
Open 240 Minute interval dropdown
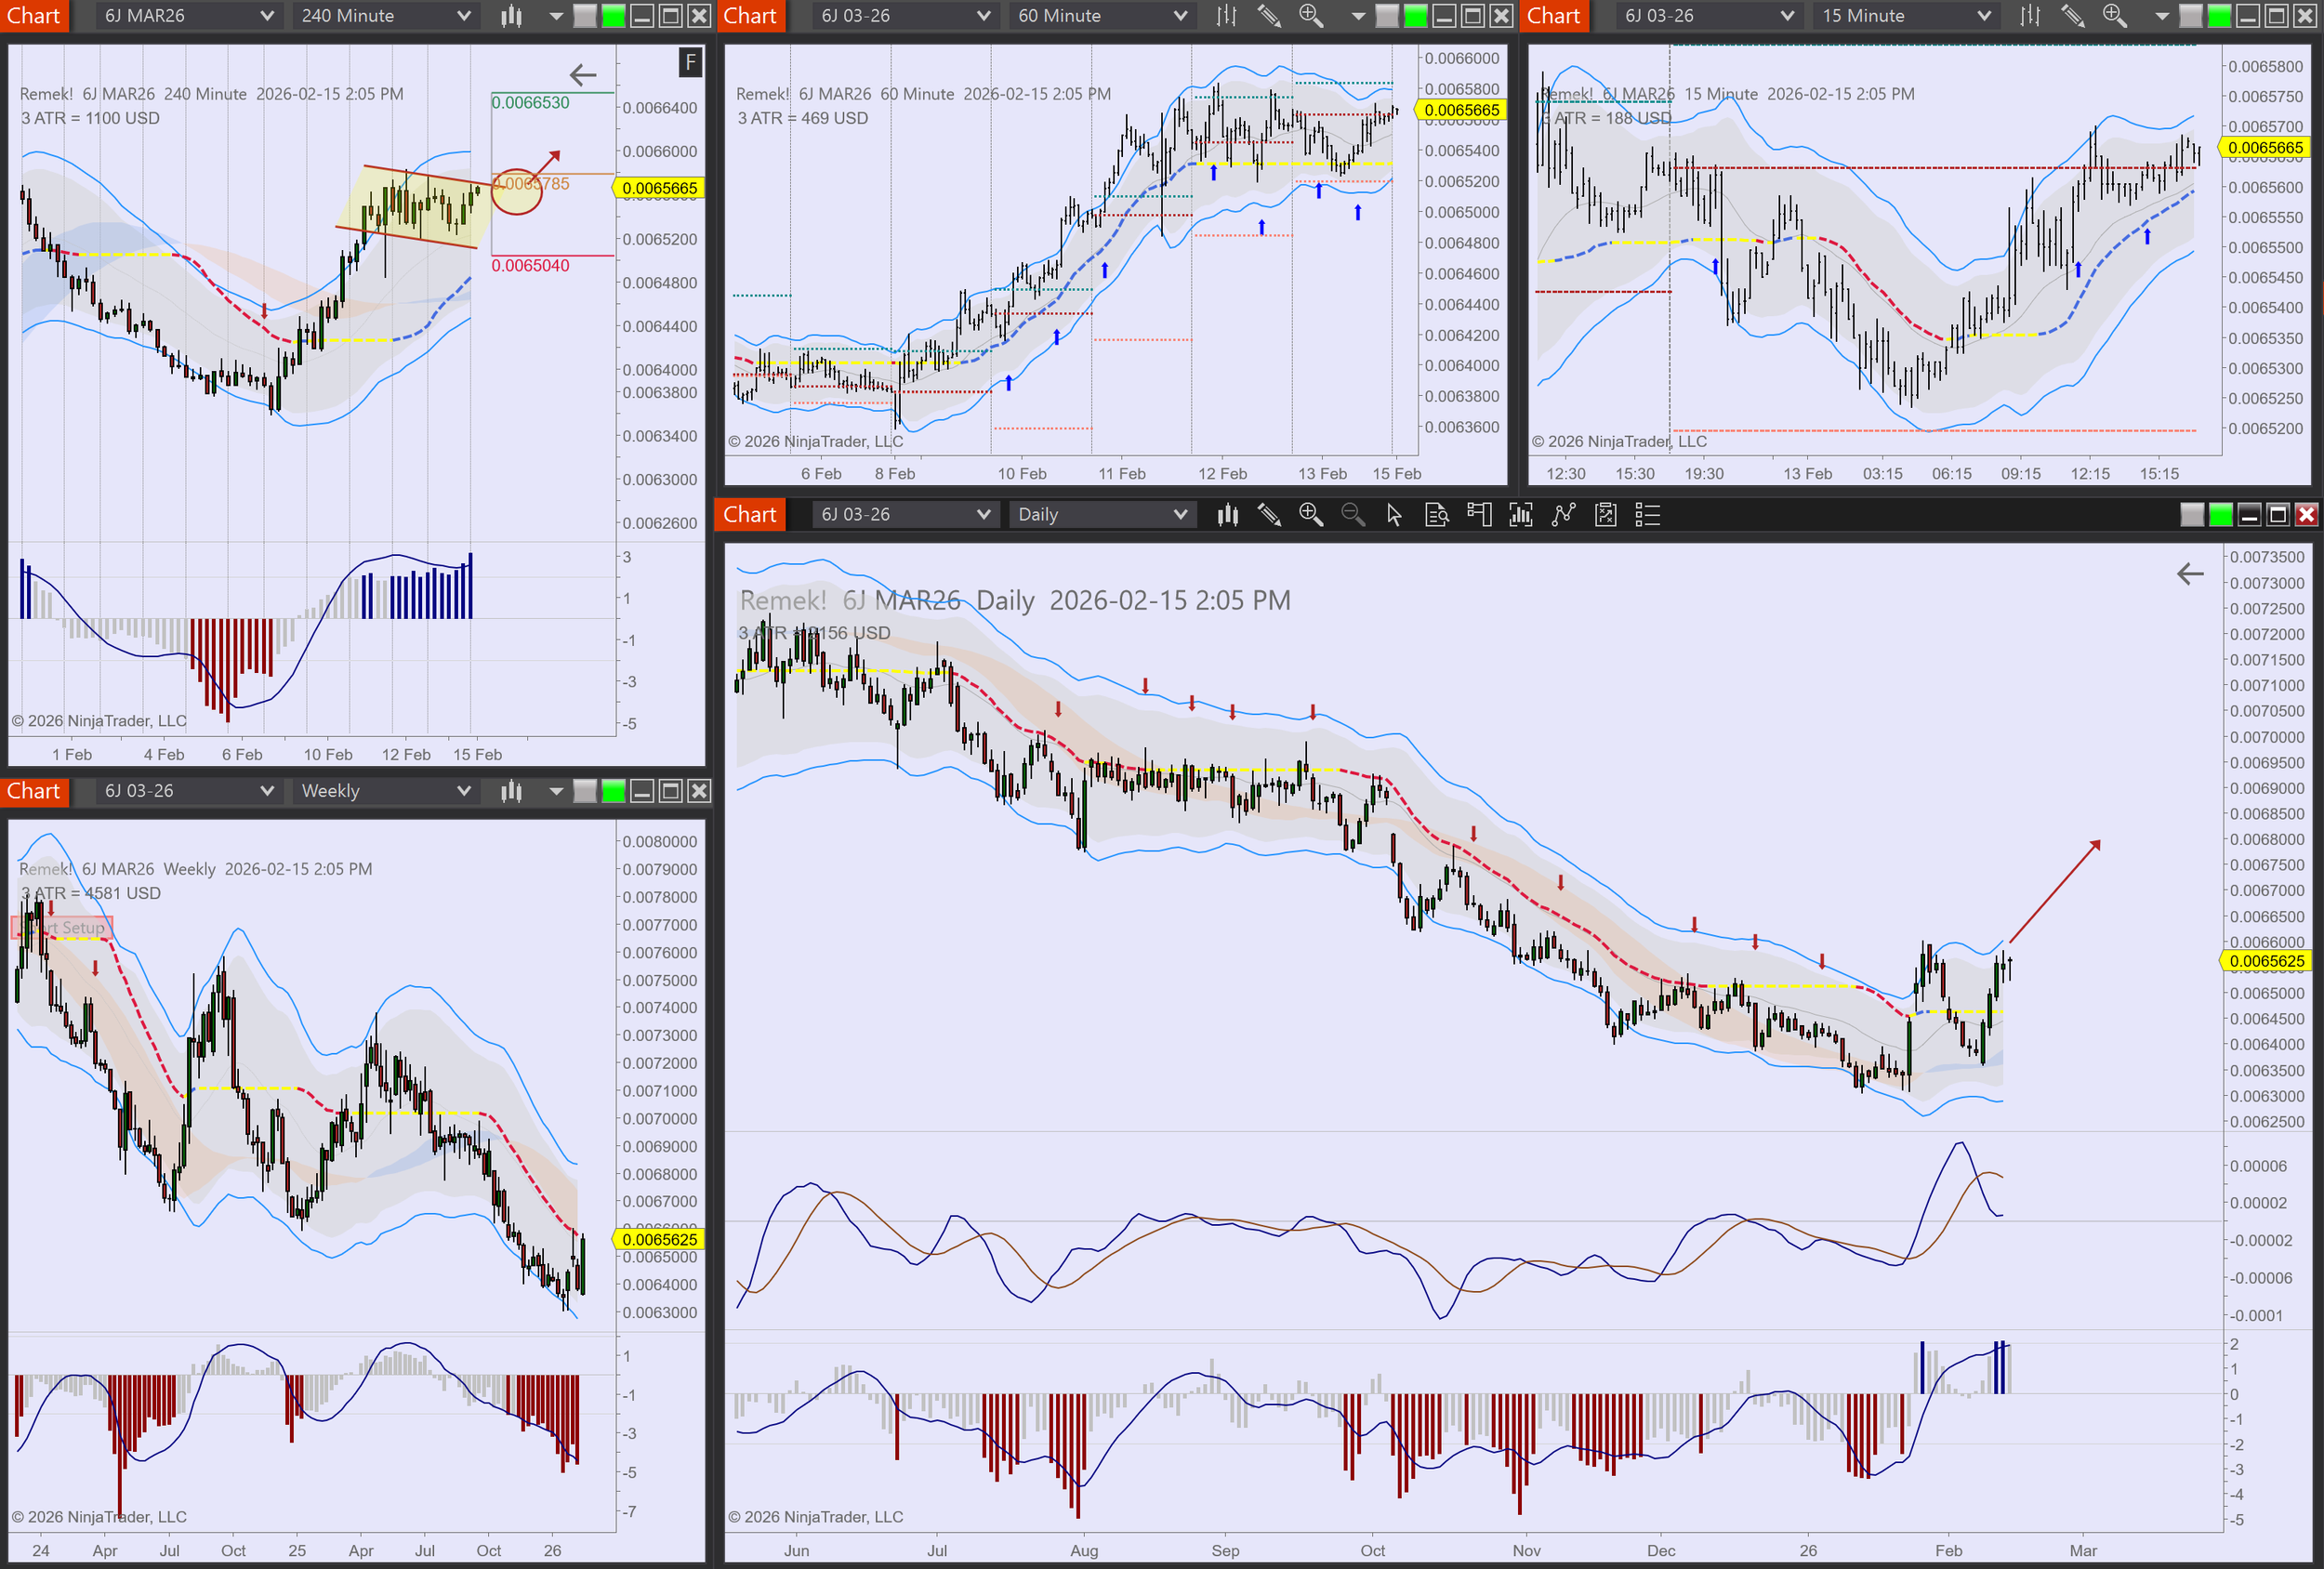(x=385, y=16)
